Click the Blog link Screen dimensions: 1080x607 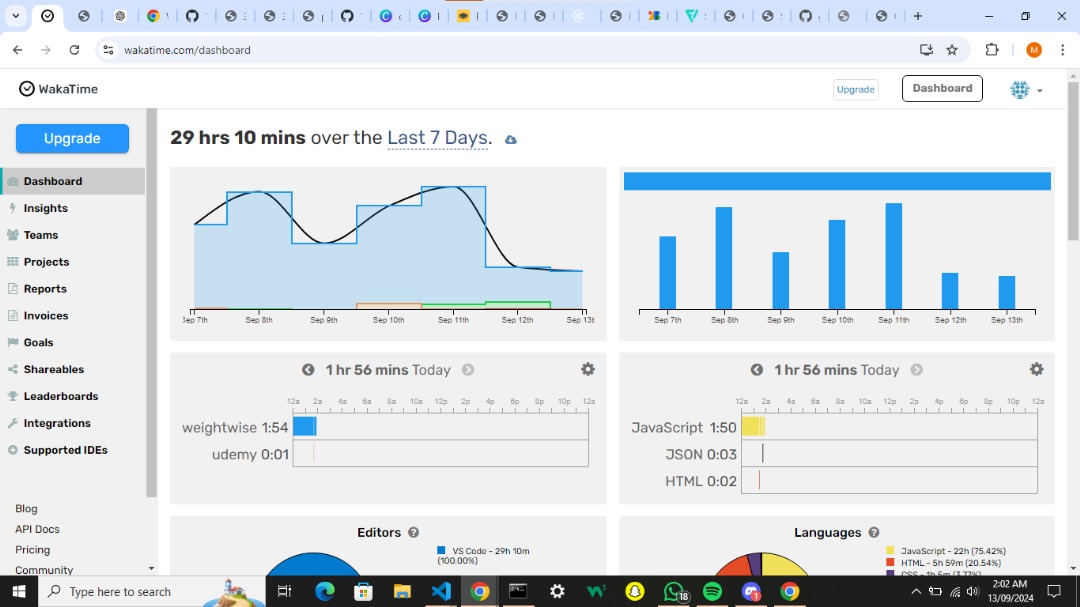(26, 508)
